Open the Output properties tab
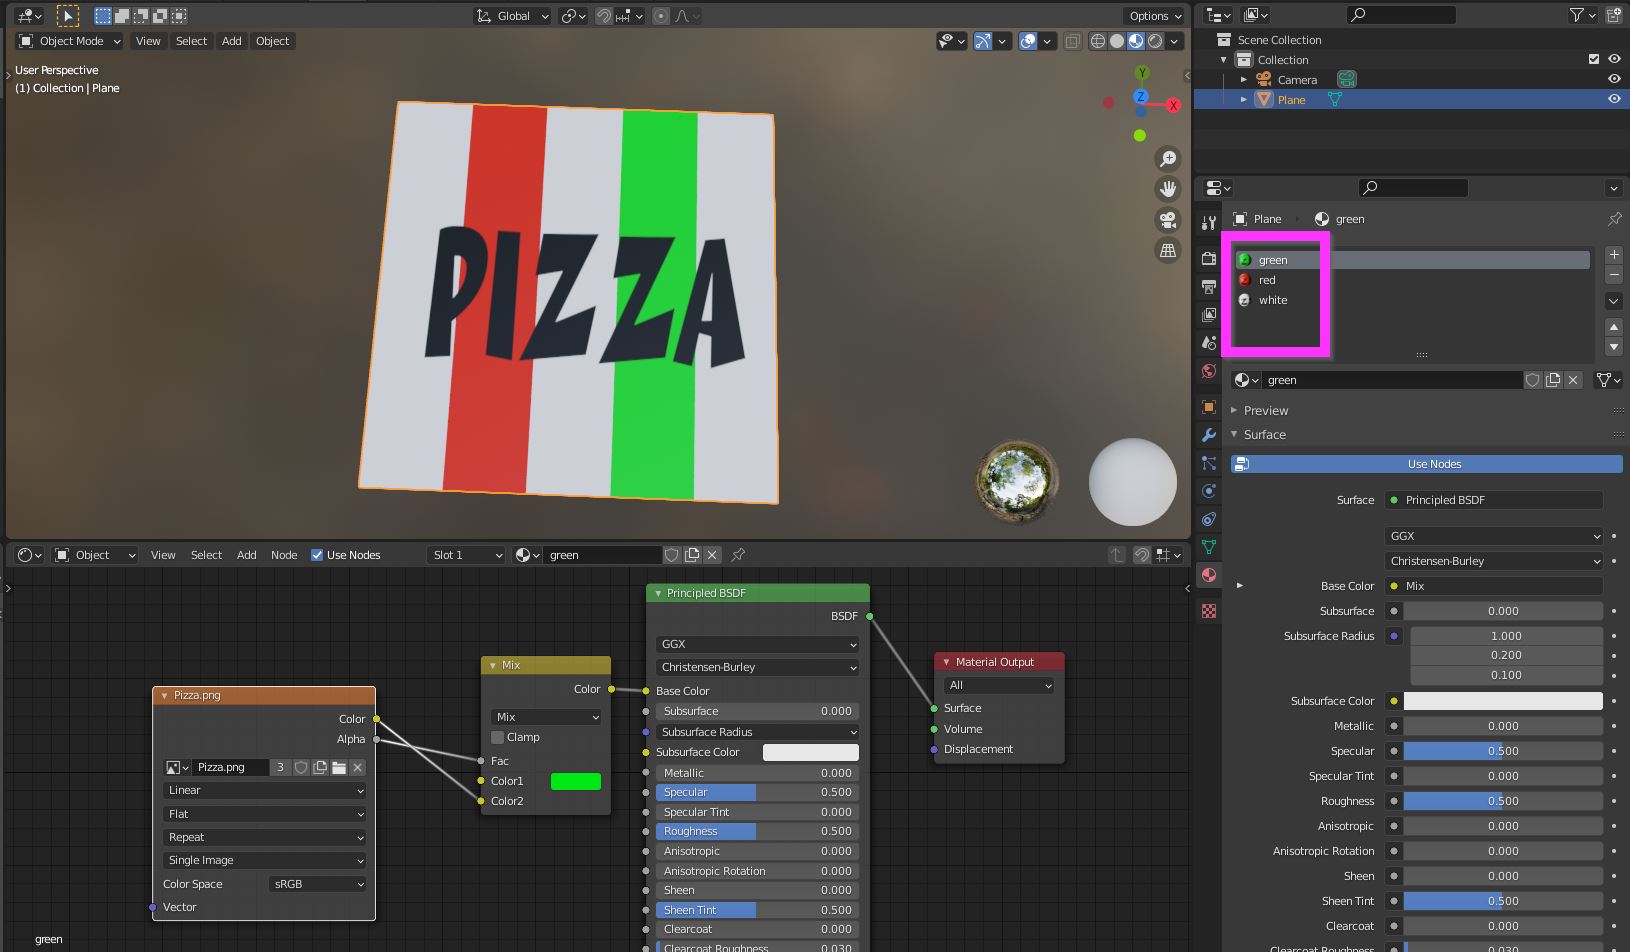The image size is (1630, 952). point(1209,287)
